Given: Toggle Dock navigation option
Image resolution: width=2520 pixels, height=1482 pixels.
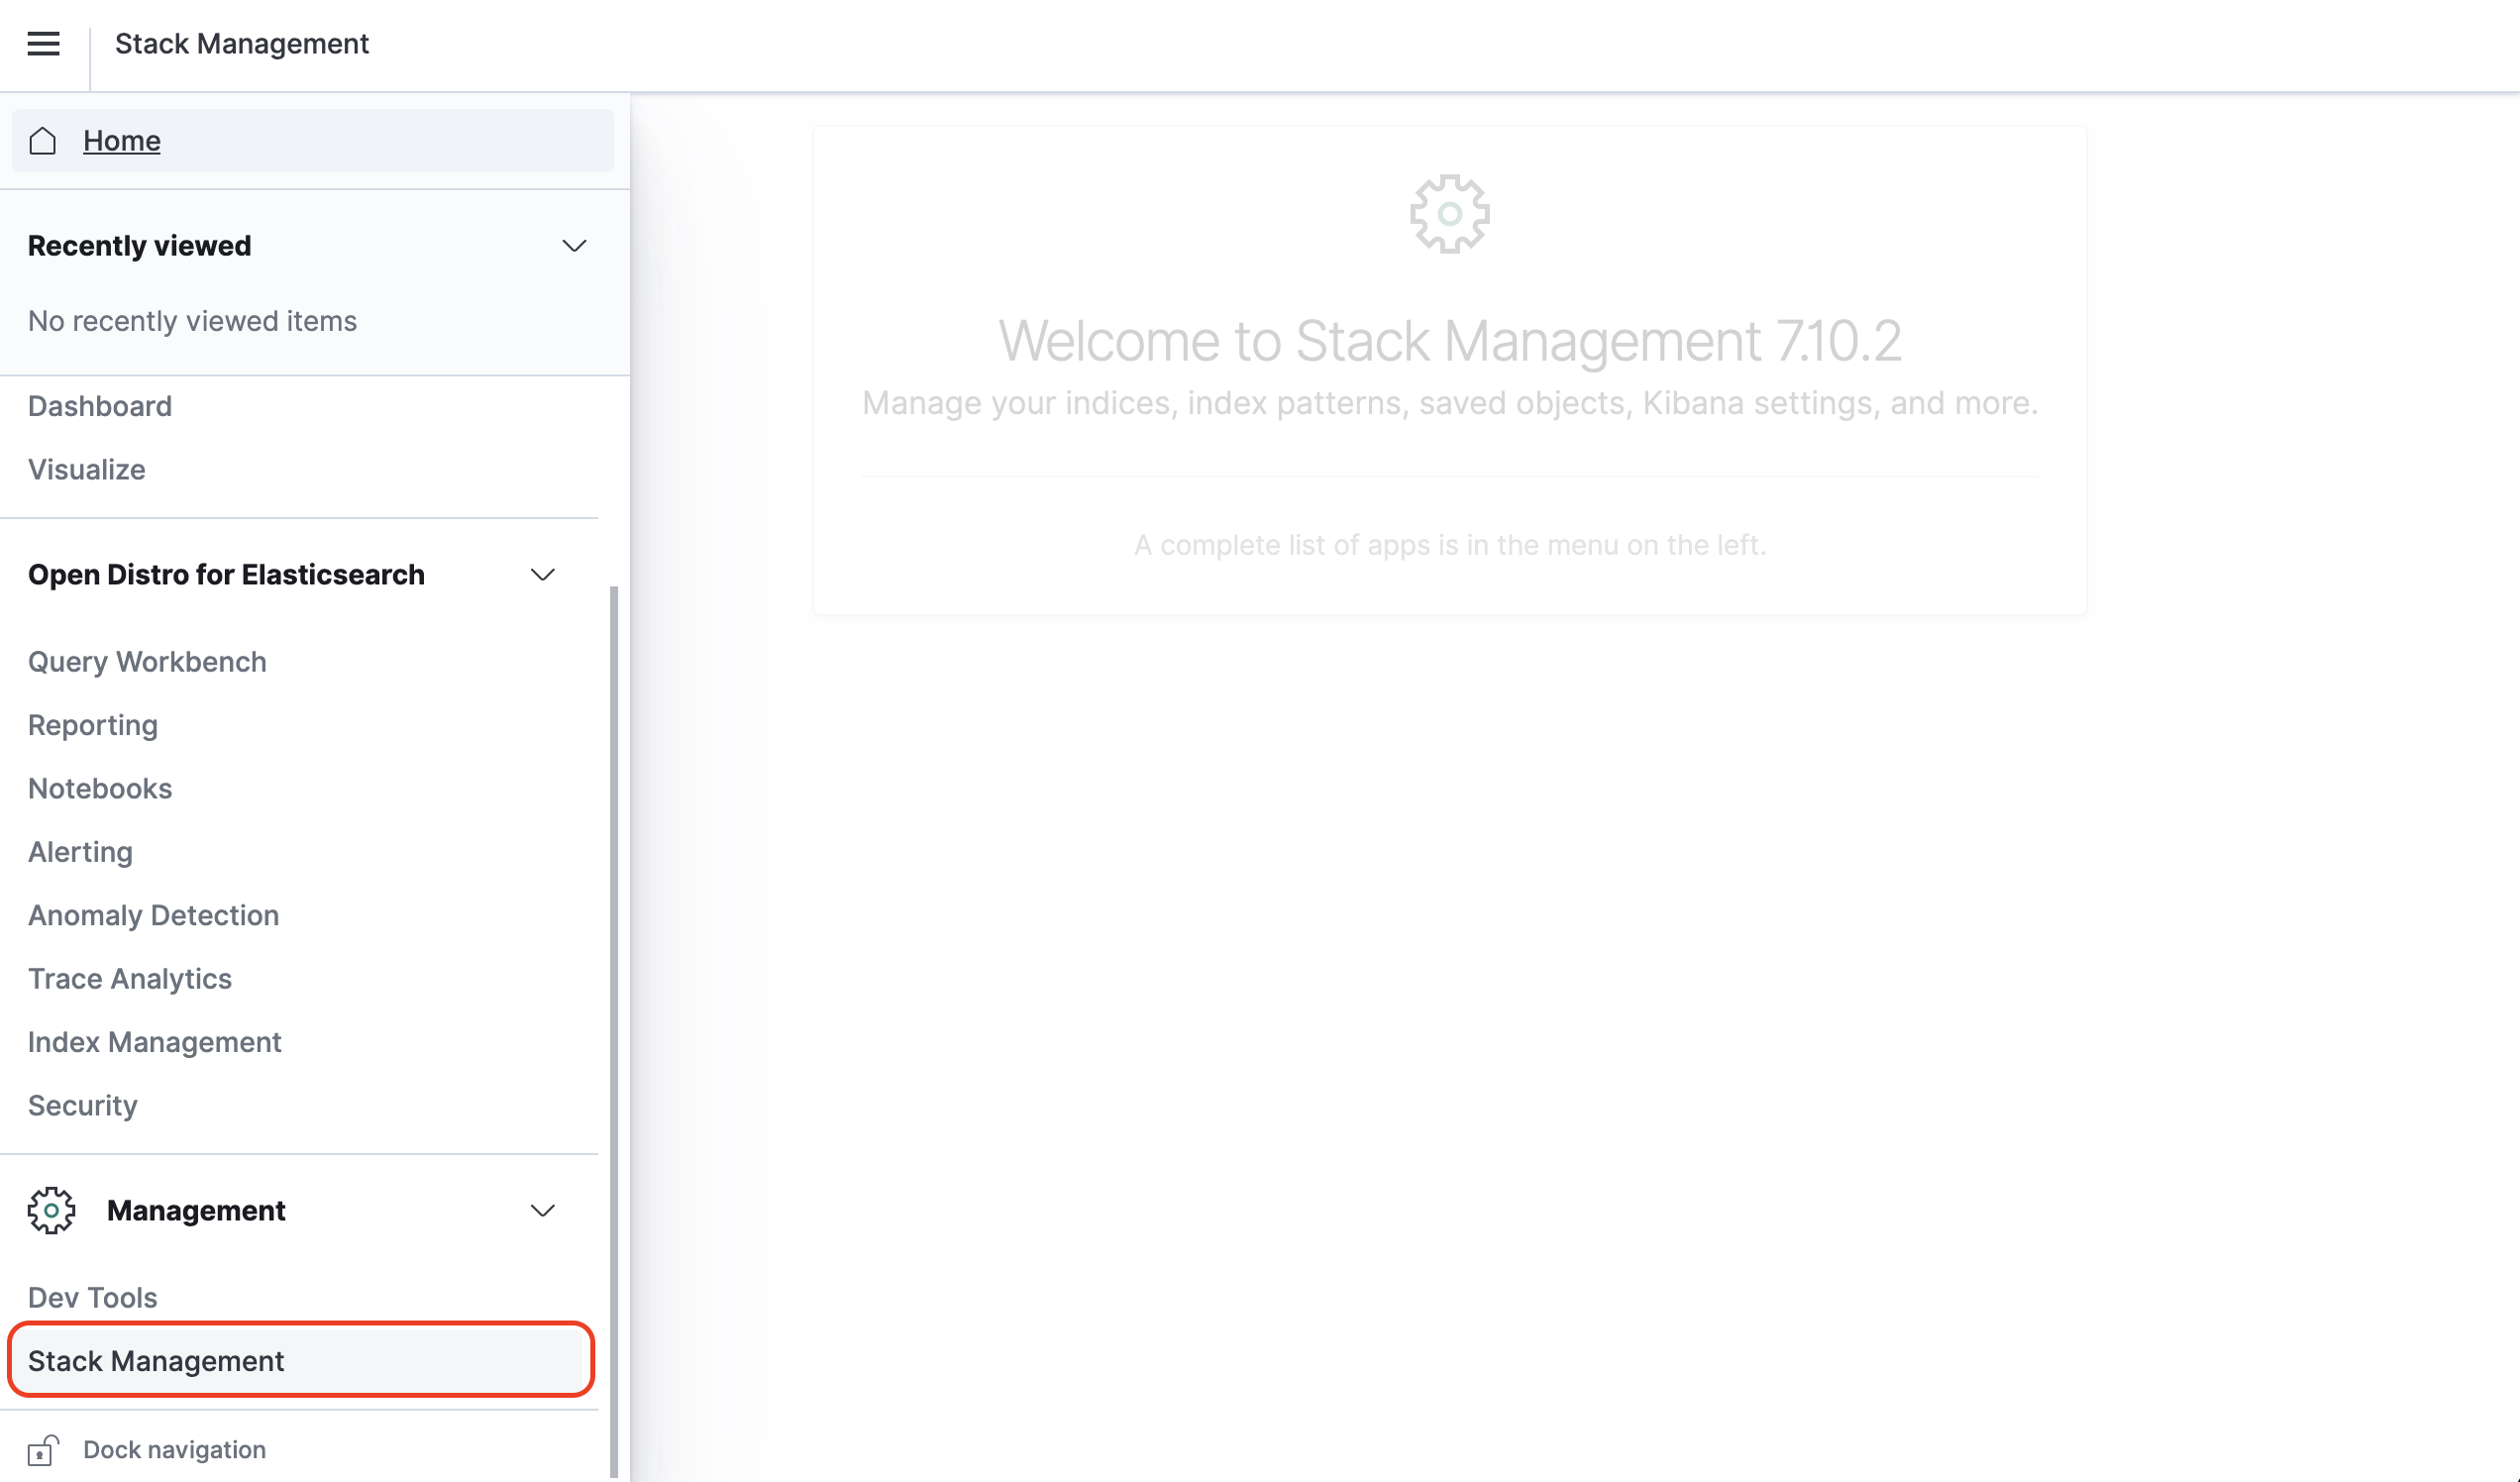Looking at the screenshot, I should [x=174, y=1449].
